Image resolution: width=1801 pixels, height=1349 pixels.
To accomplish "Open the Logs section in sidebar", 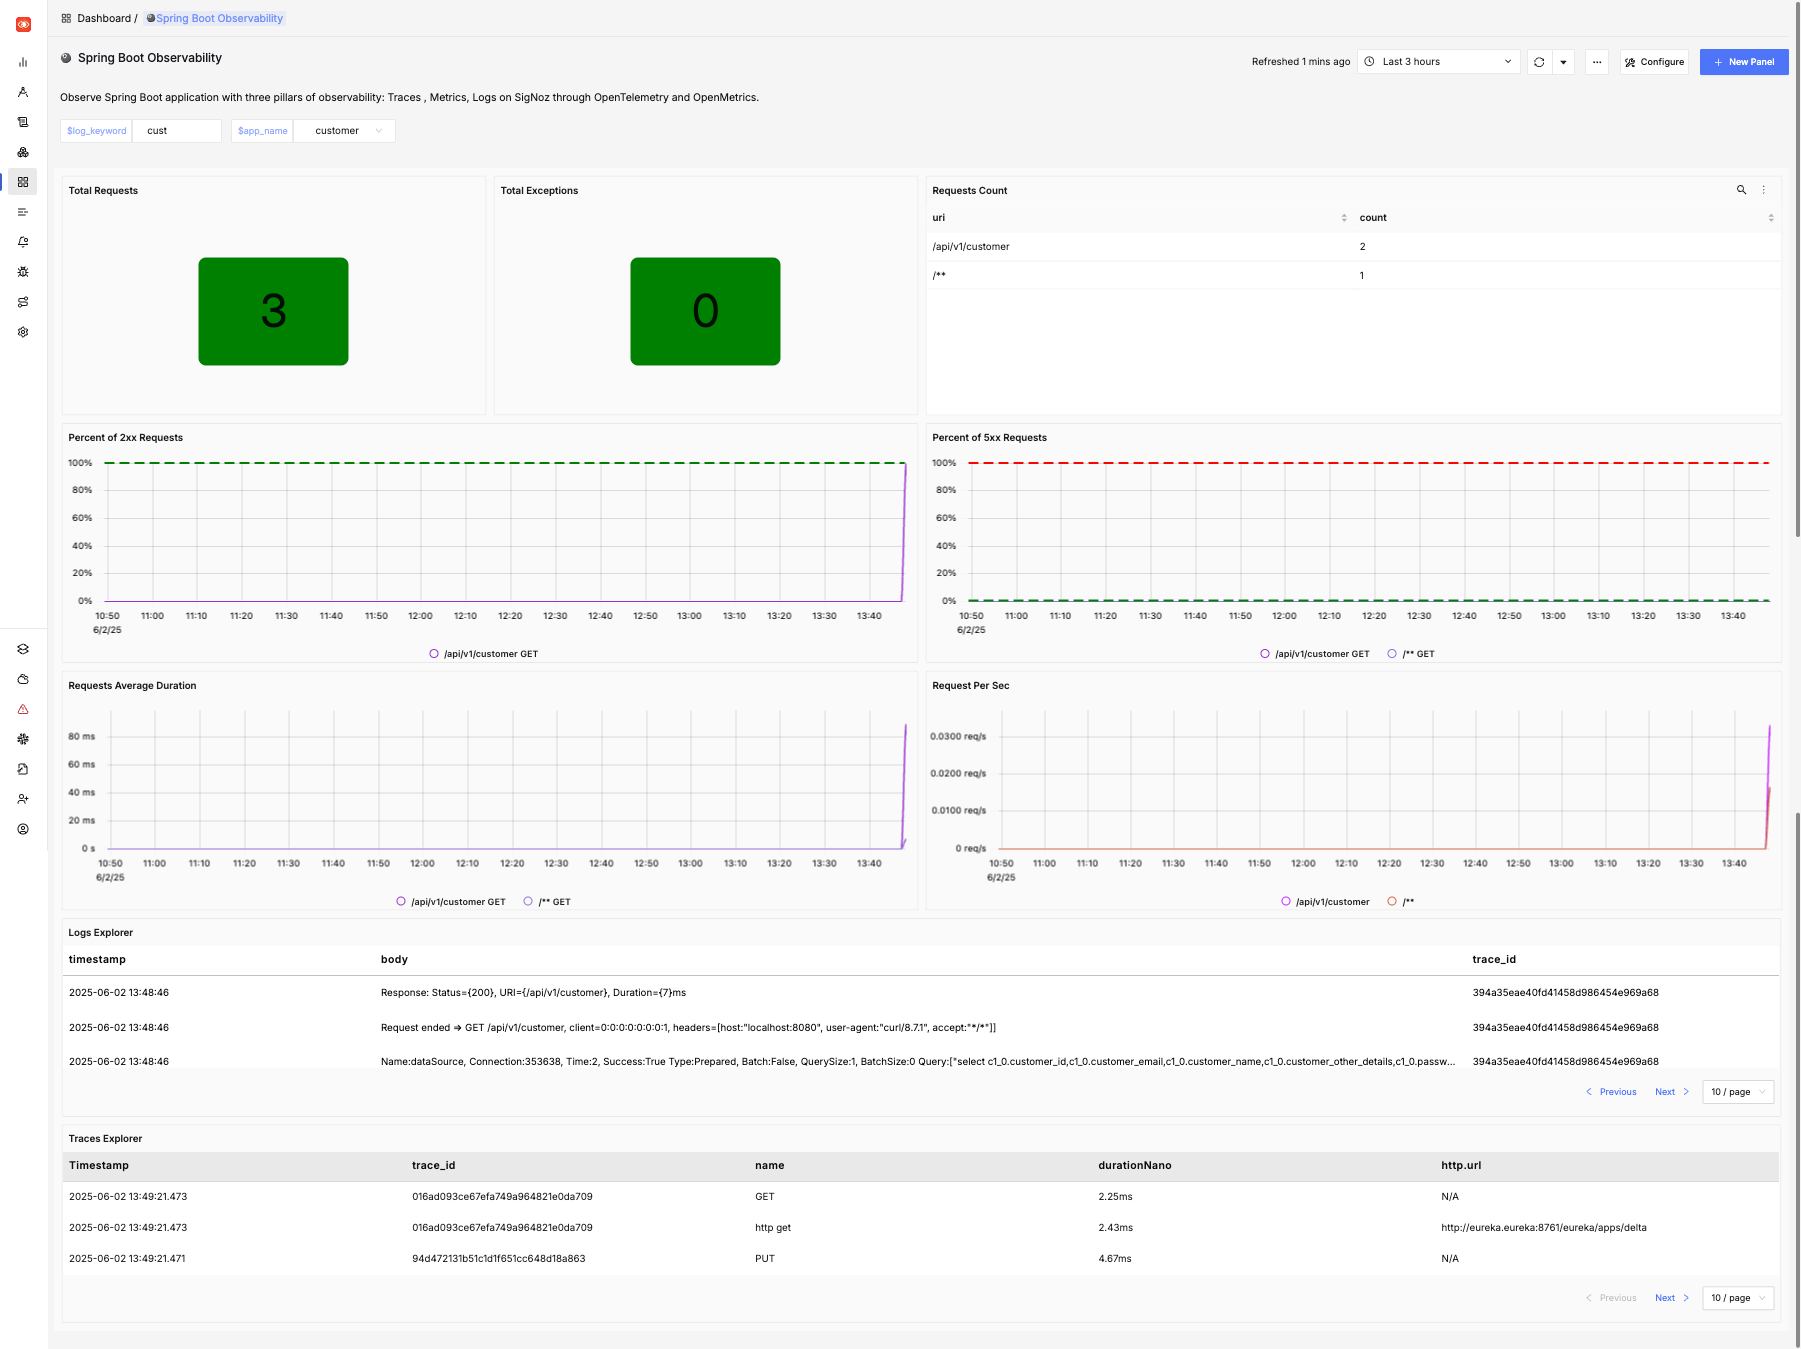I will 23,122.
